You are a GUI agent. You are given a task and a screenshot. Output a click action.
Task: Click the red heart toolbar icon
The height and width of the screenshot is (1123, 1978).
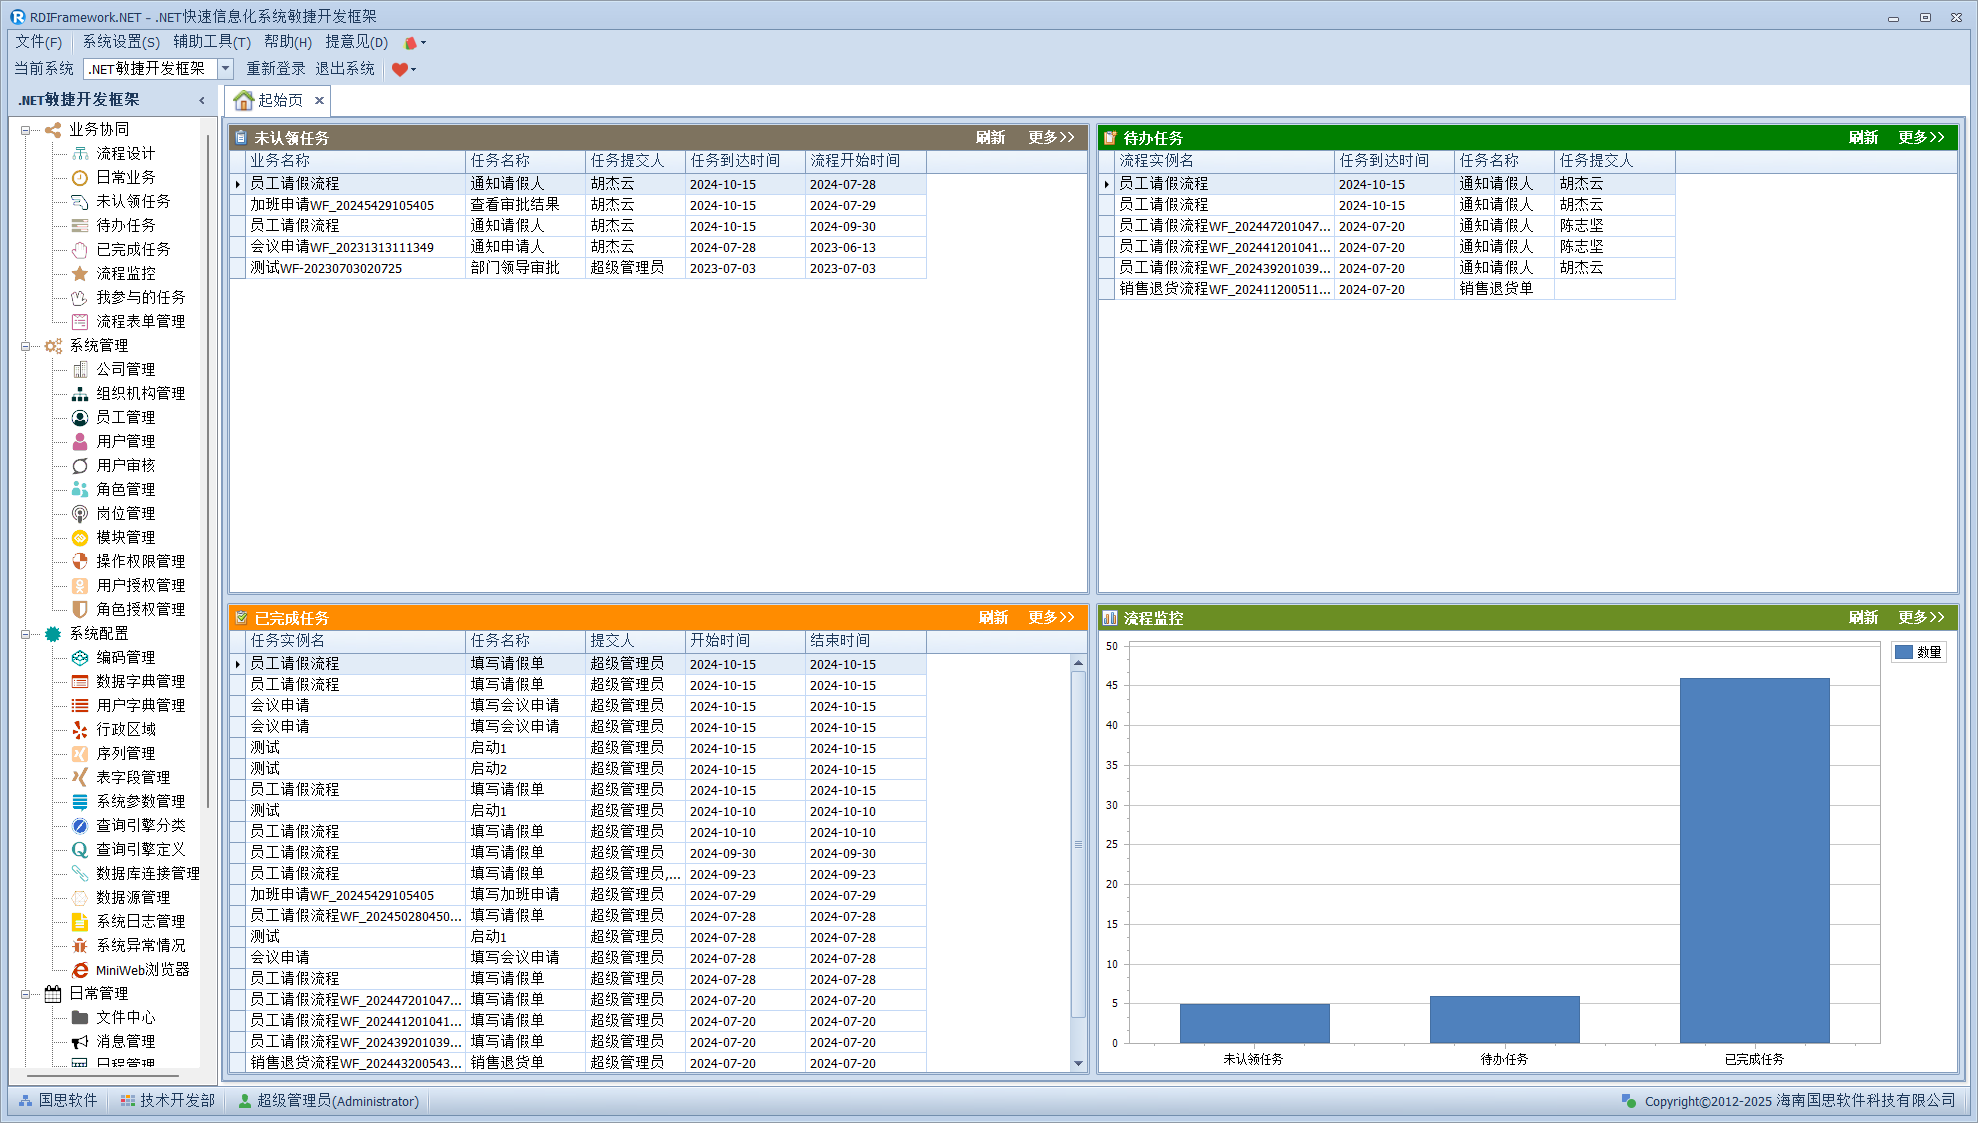399,69
